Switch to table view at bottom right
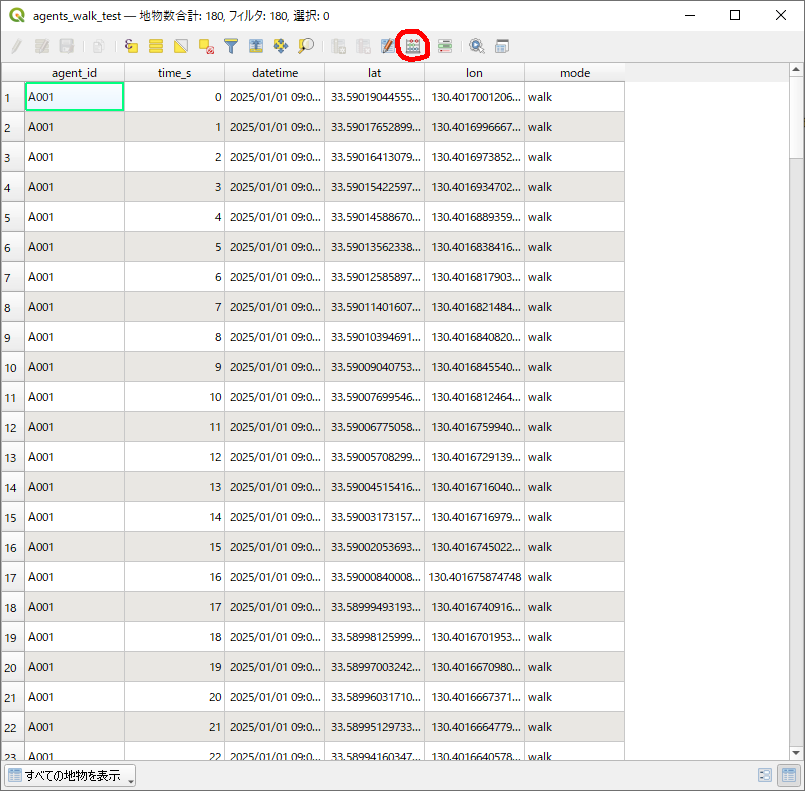 tap(788, 775)
